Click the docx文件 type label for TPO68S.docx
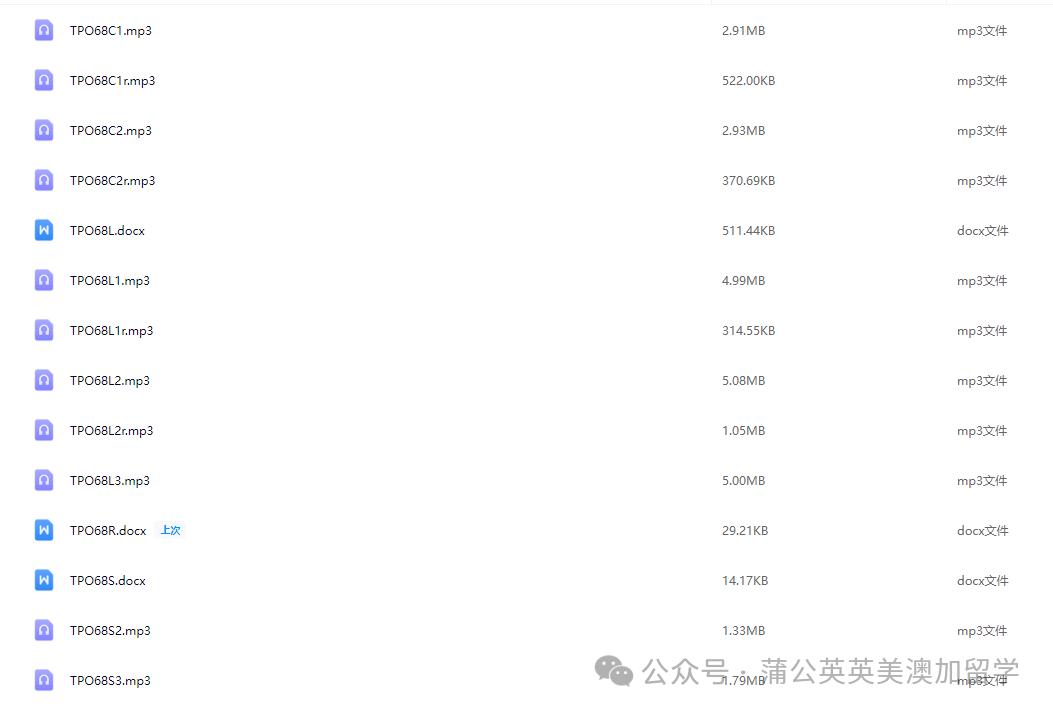 [x=982, y=581]
